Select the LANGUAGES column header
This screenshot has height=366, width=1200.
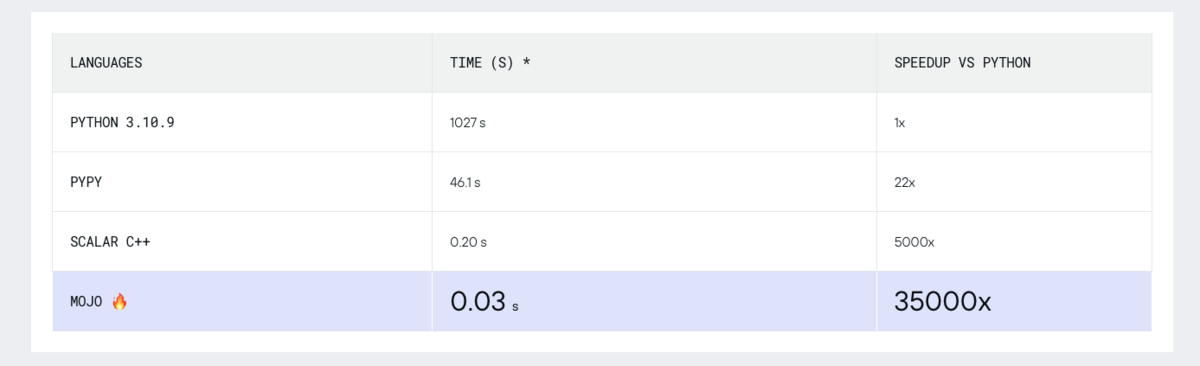(x=106, y=63)
